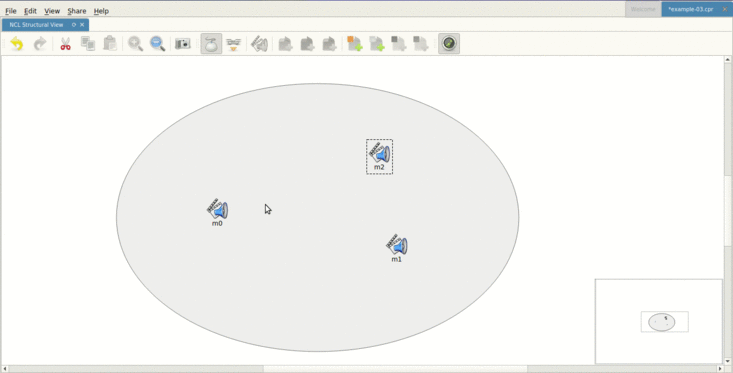Select the m1 media node
The image size is (733, 373).
(397, 248)
